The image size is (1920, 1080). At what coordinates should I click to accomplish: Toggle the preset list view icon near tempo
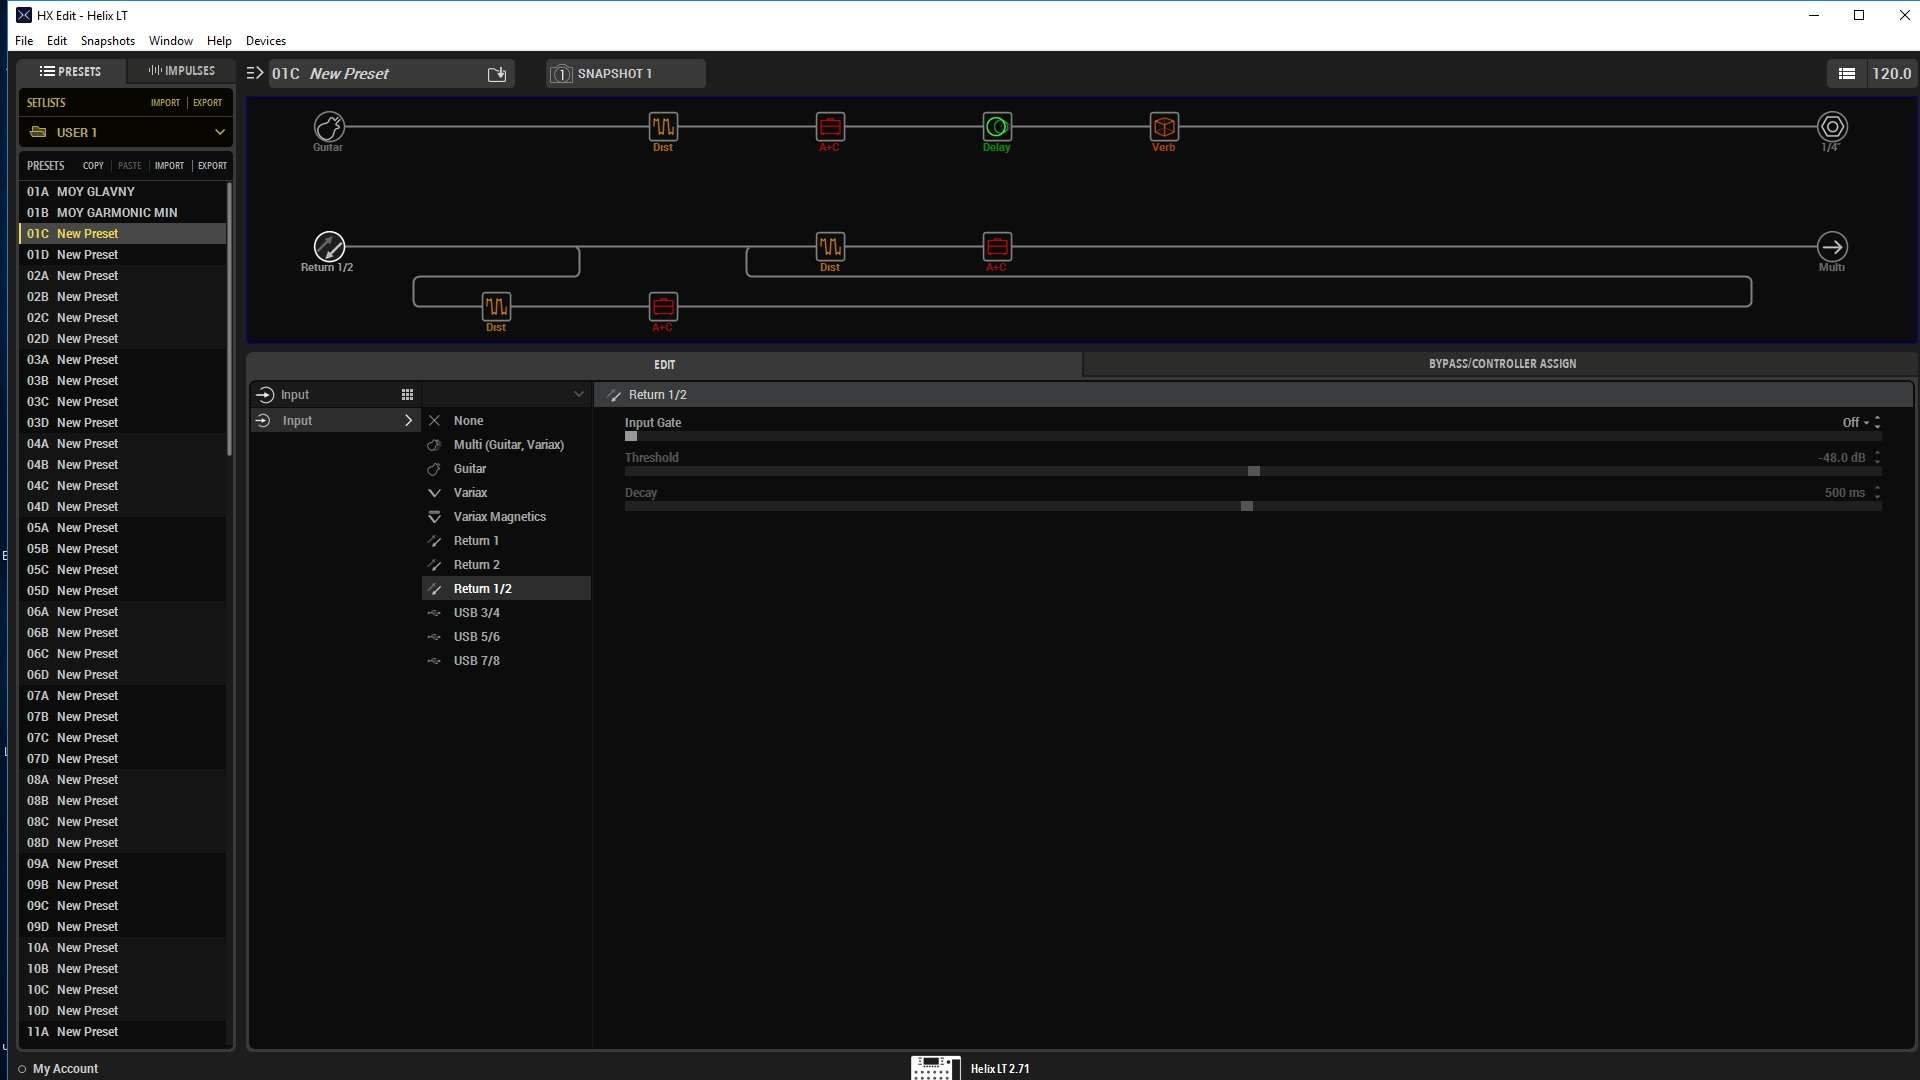[1846, 74]
